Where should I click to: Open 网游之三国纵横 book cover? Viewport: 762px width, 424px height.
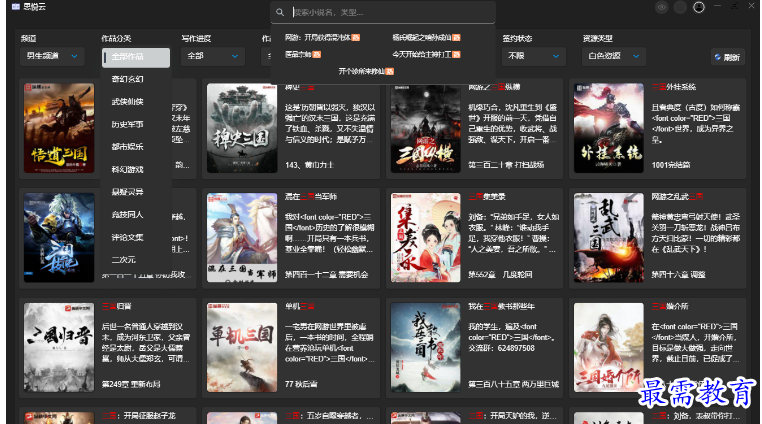(x=426, y=128)
